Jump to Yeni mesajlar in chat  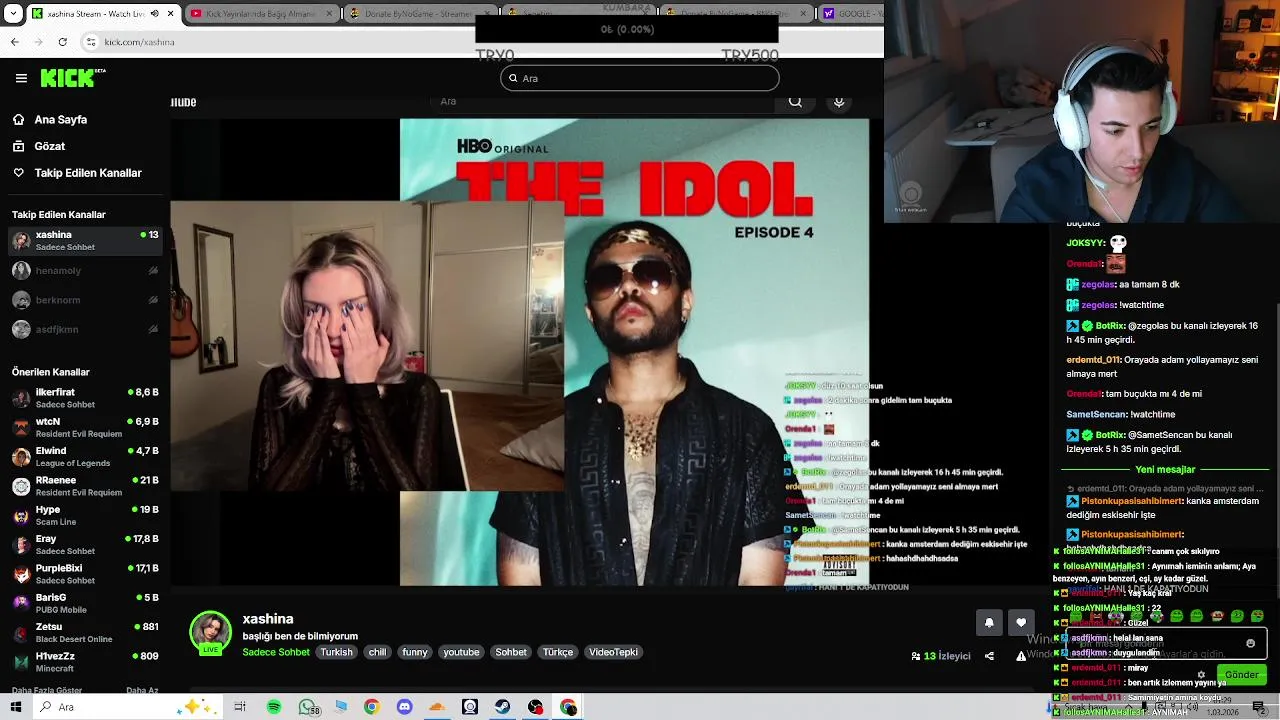tap(1165, 470)
